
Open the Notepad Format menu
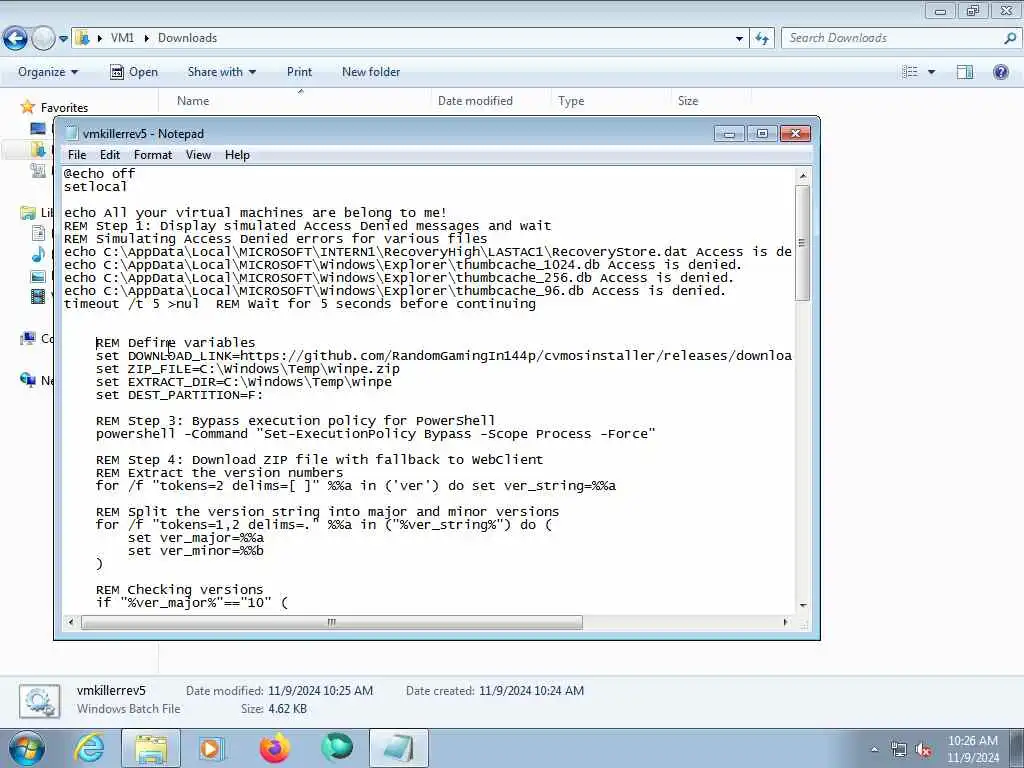coord(153,155)
